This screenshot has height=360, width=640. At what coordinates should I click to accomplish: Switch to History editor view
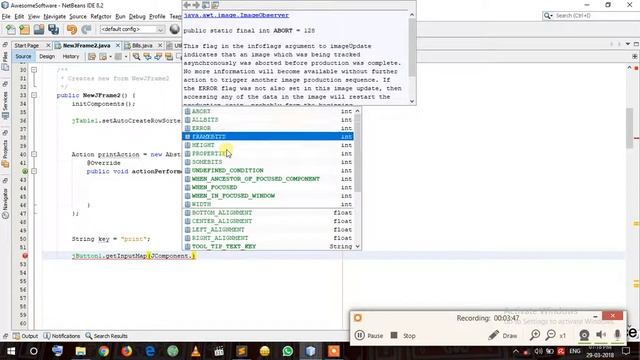pyautogui.click(x=71, y=56)
